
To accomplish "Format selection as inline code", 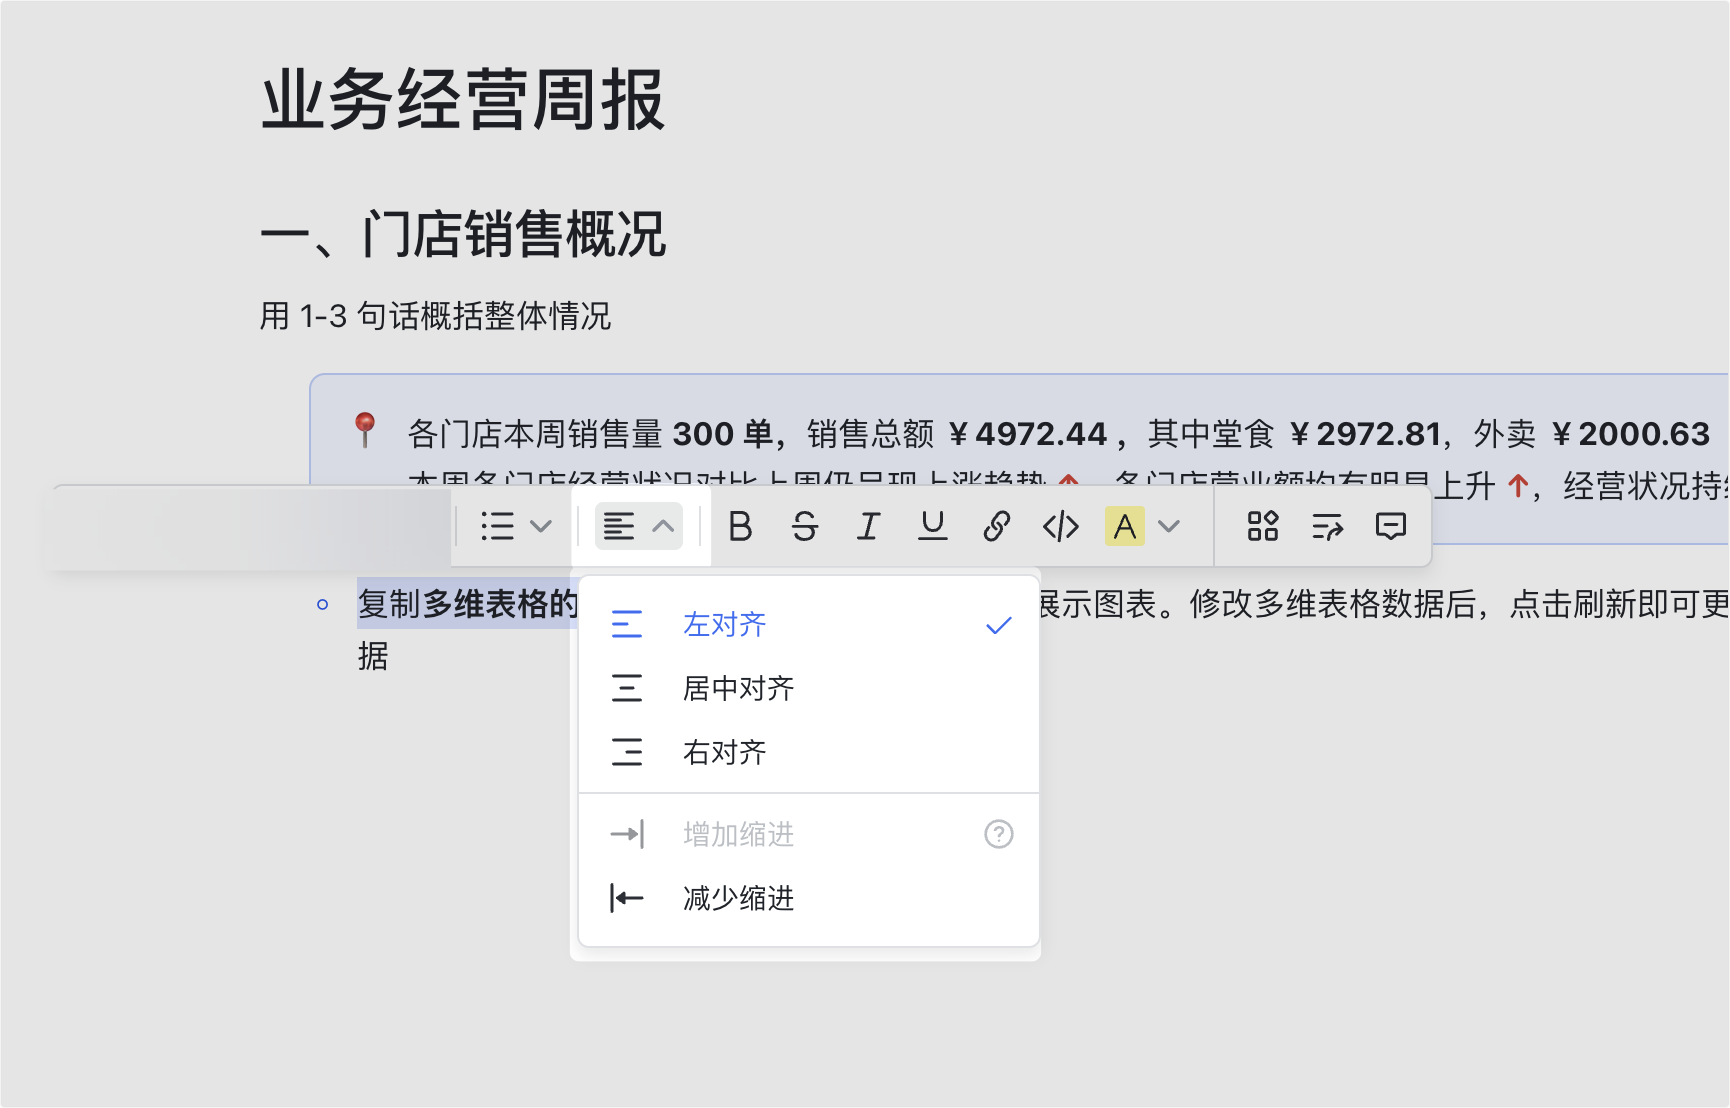I will tap(1061, 526).
